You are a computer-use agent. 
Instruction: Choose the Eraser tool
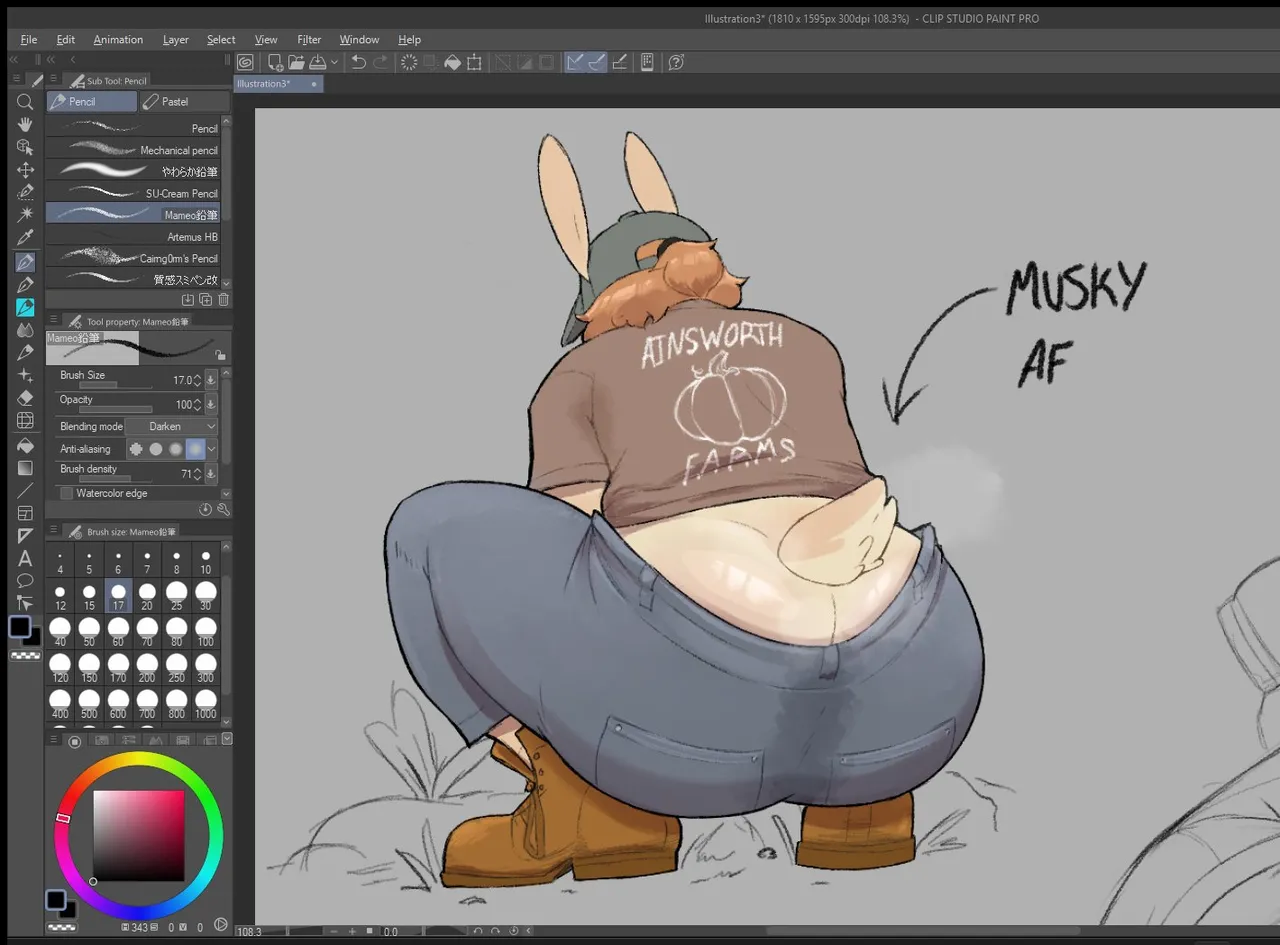tap(25, 398)
